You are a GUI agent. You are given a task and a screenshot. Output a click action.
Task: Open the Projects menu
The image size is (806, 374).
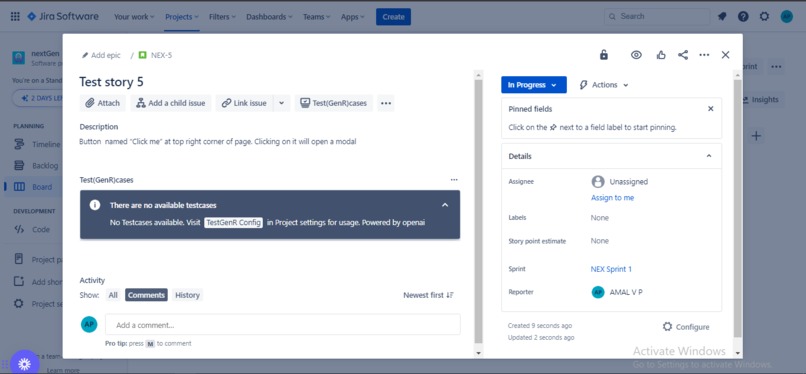(x=182, y=17)
